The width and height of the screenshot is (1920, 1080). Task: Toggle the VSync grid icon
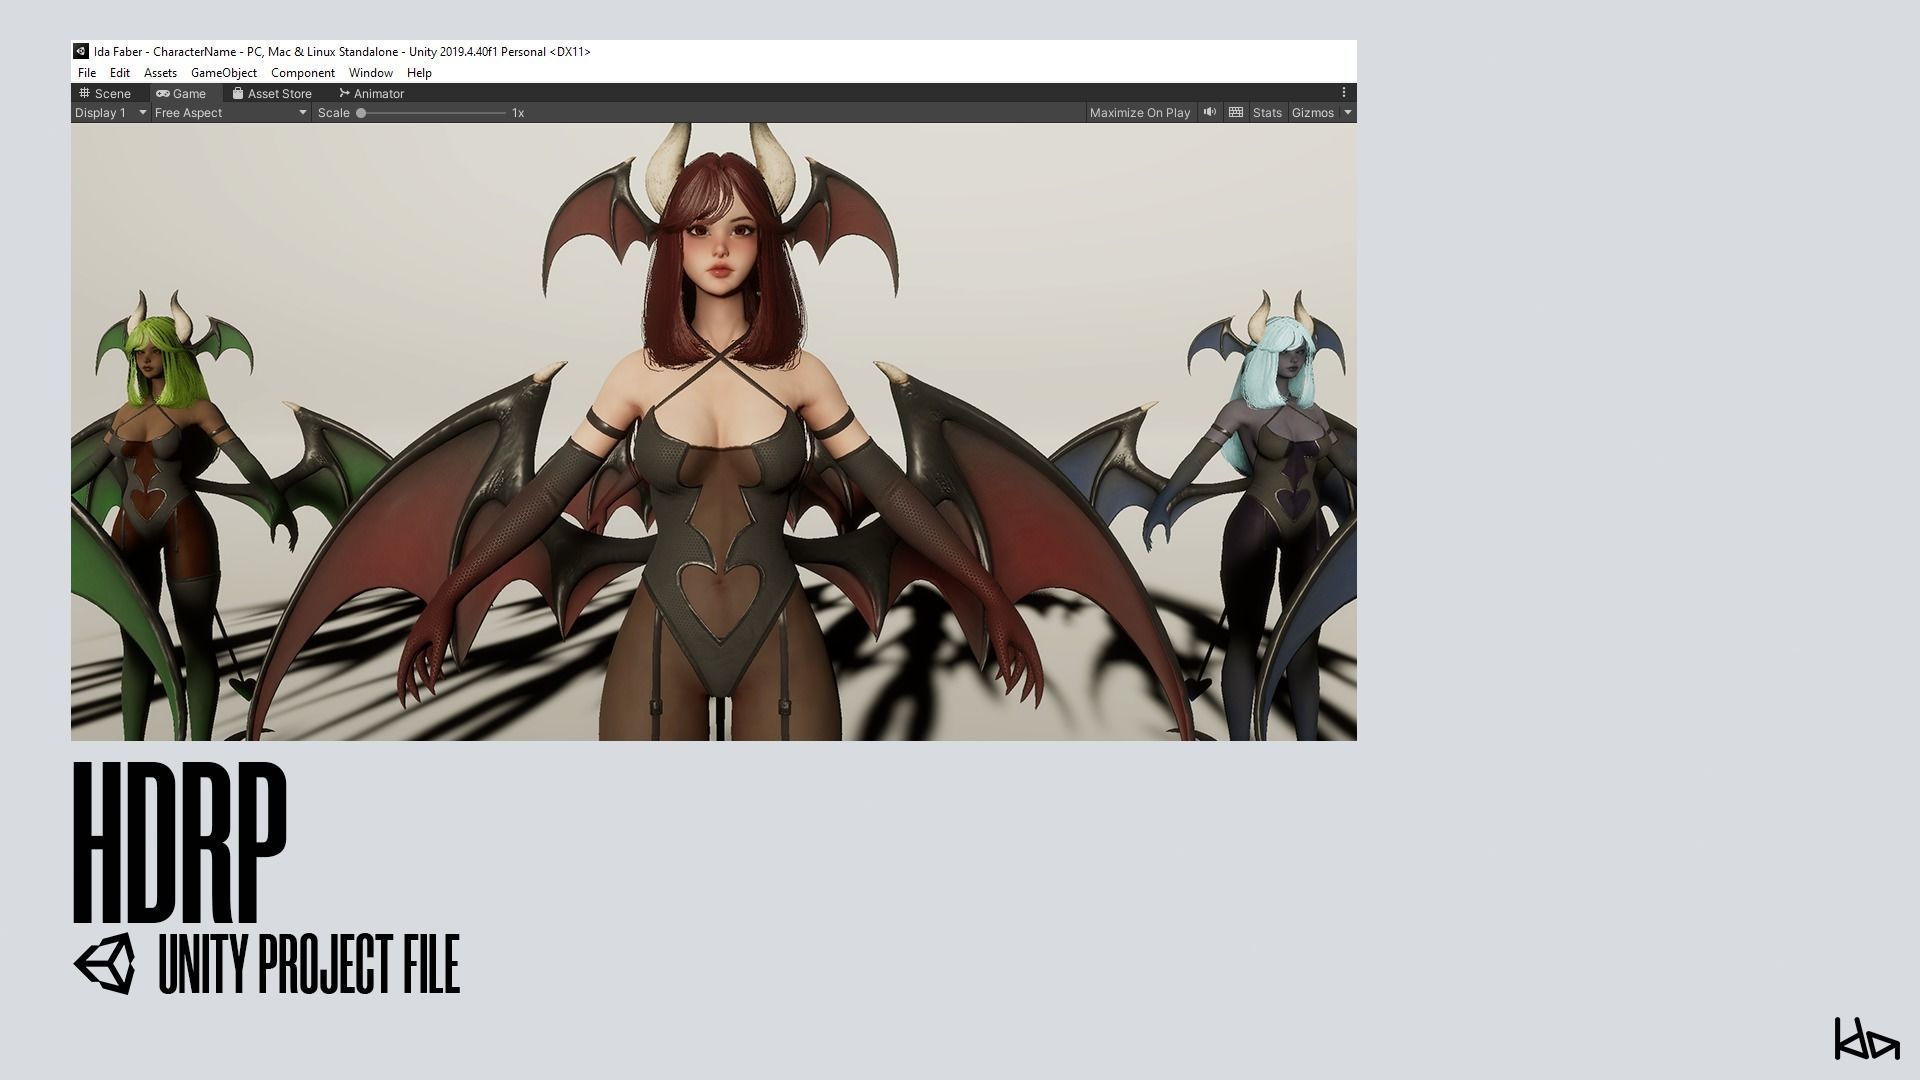pyautogui.click(x=1236, y=113)
